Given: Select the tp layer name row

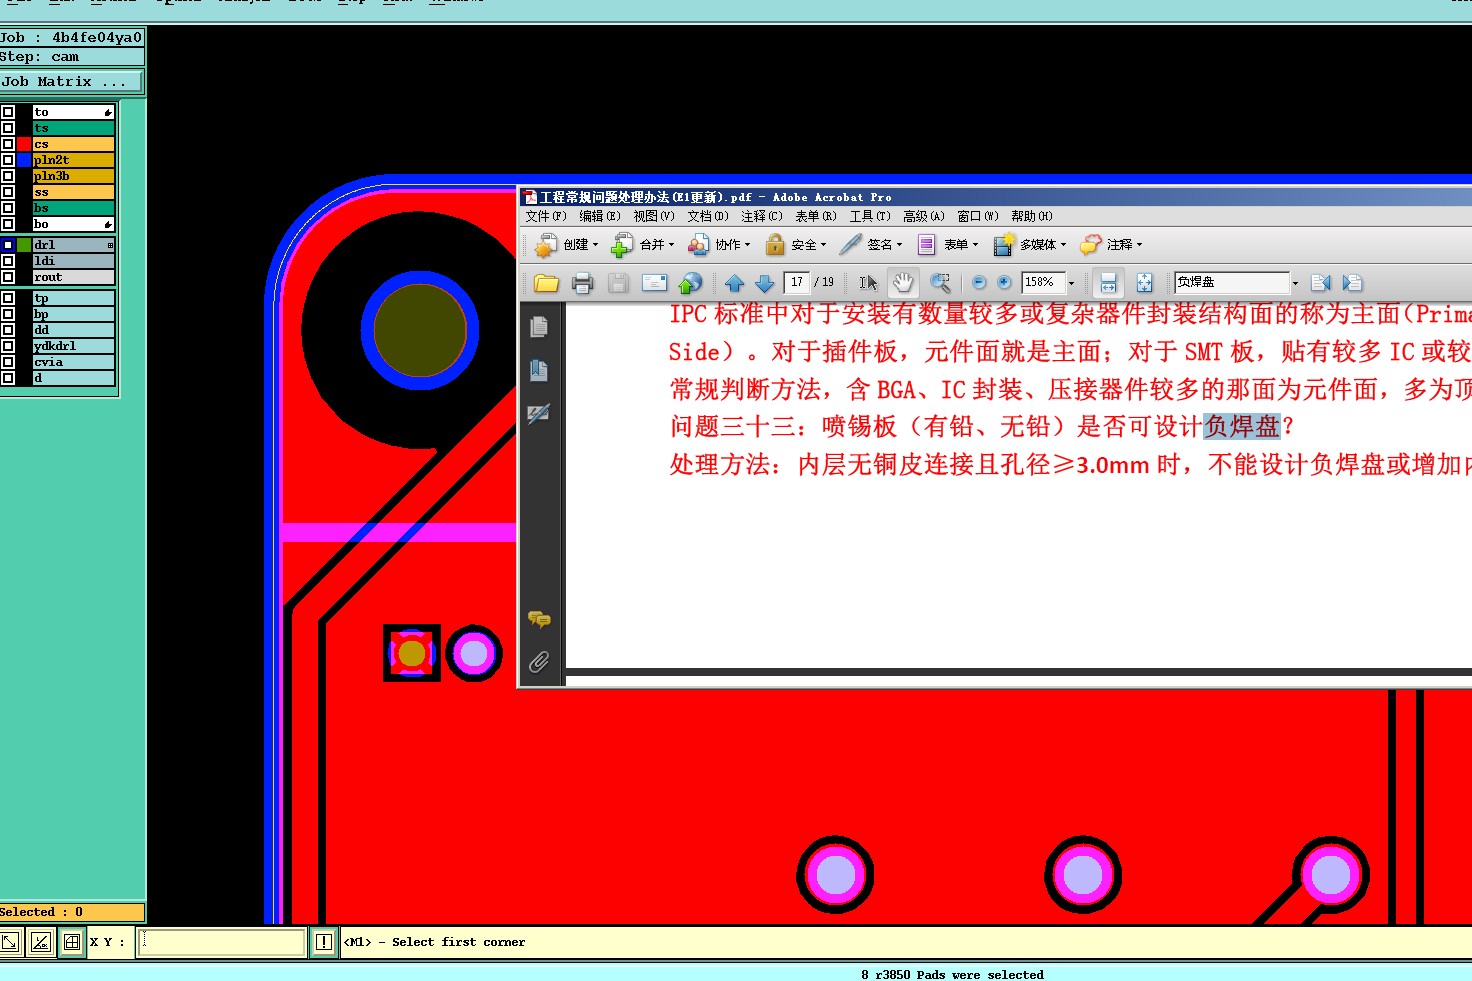Looking at the screenshot, I should click(x=74, y=298).
